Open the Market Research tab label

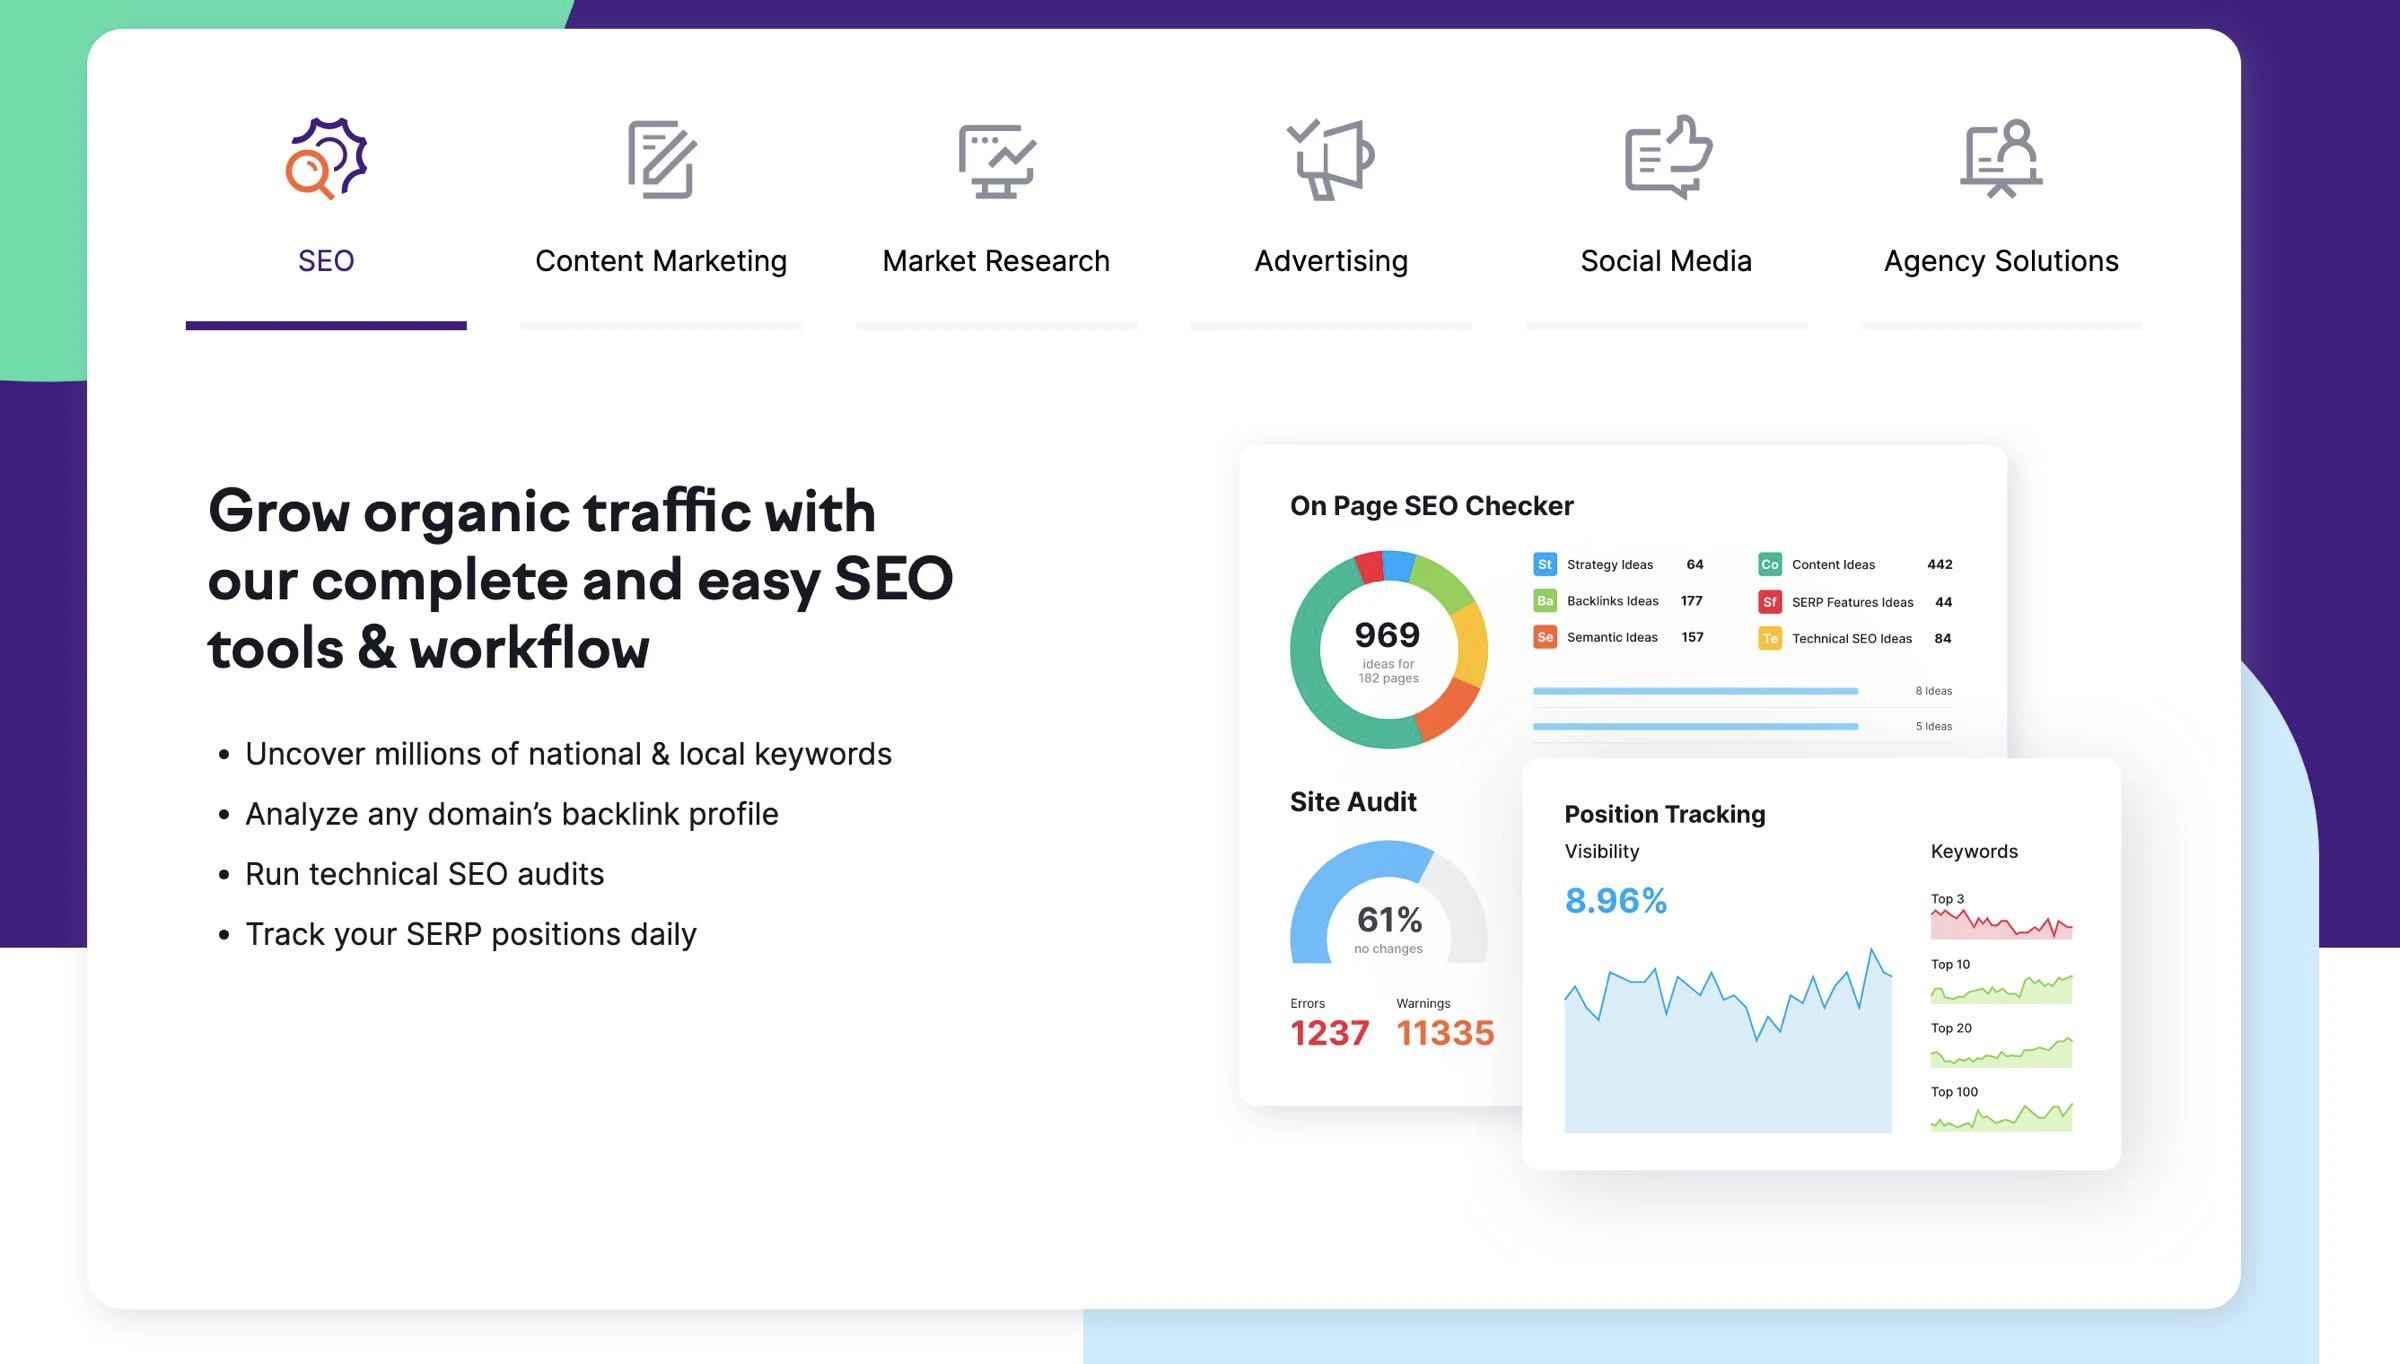pos(996,261)
